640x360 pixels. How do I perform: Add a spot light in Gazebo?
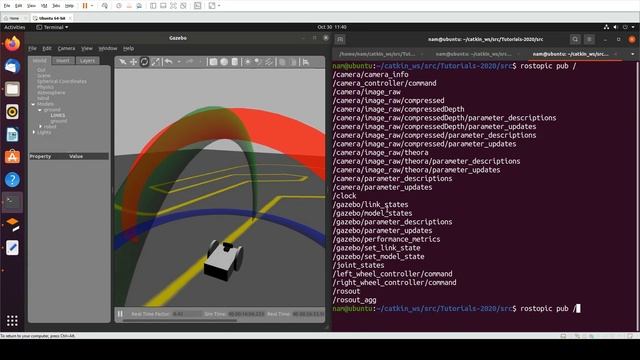point(258,62)
